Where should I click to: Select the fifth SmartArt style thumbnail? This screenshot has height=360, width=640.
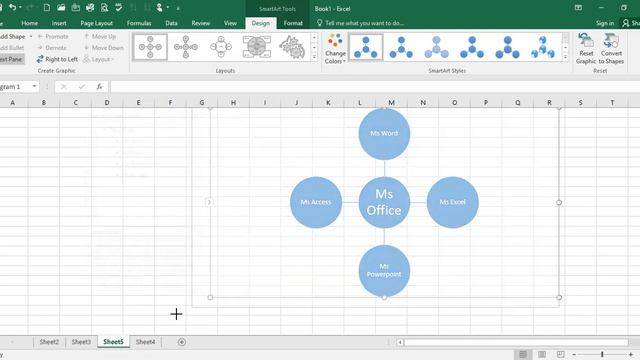tap(507, 47)
